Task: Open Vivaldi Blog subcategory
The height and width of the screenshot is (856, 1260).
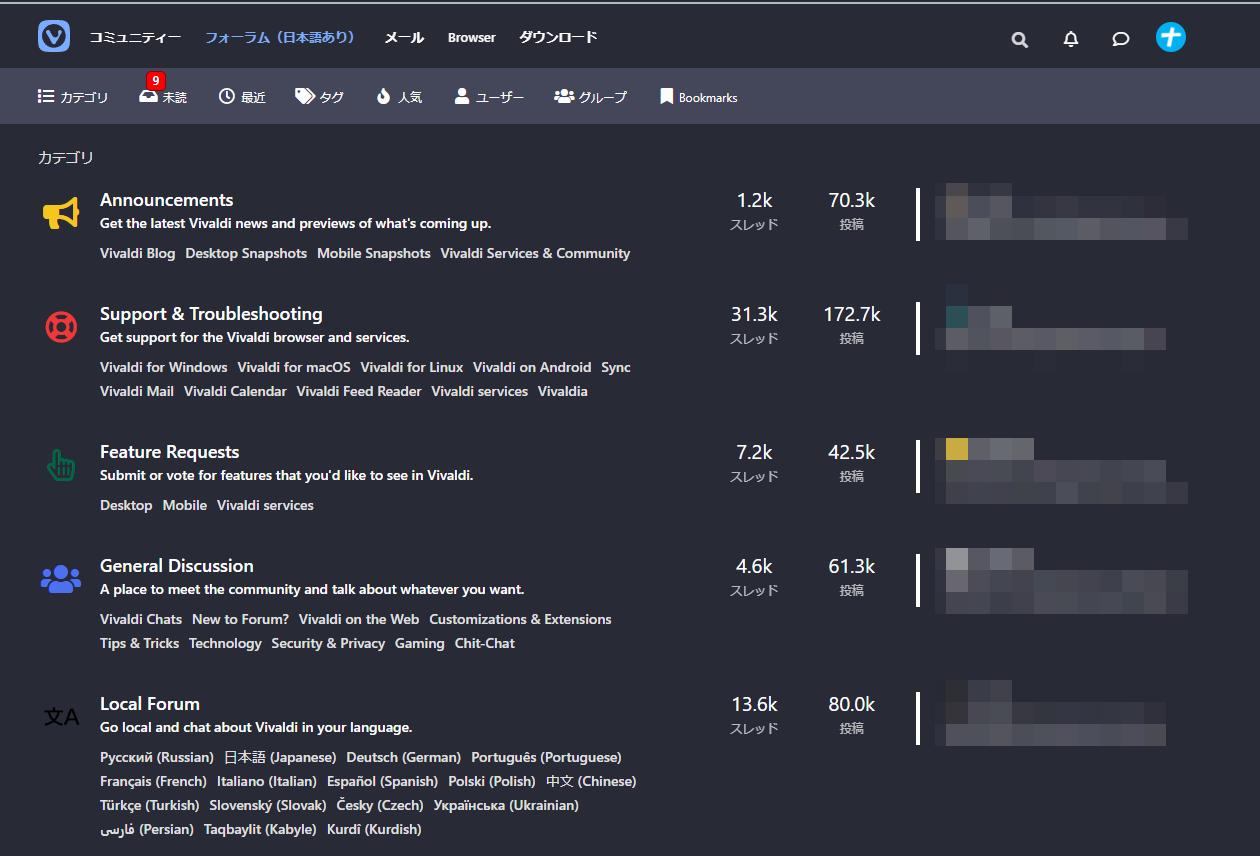Action: pyautogui.click(x=137, y=253)
